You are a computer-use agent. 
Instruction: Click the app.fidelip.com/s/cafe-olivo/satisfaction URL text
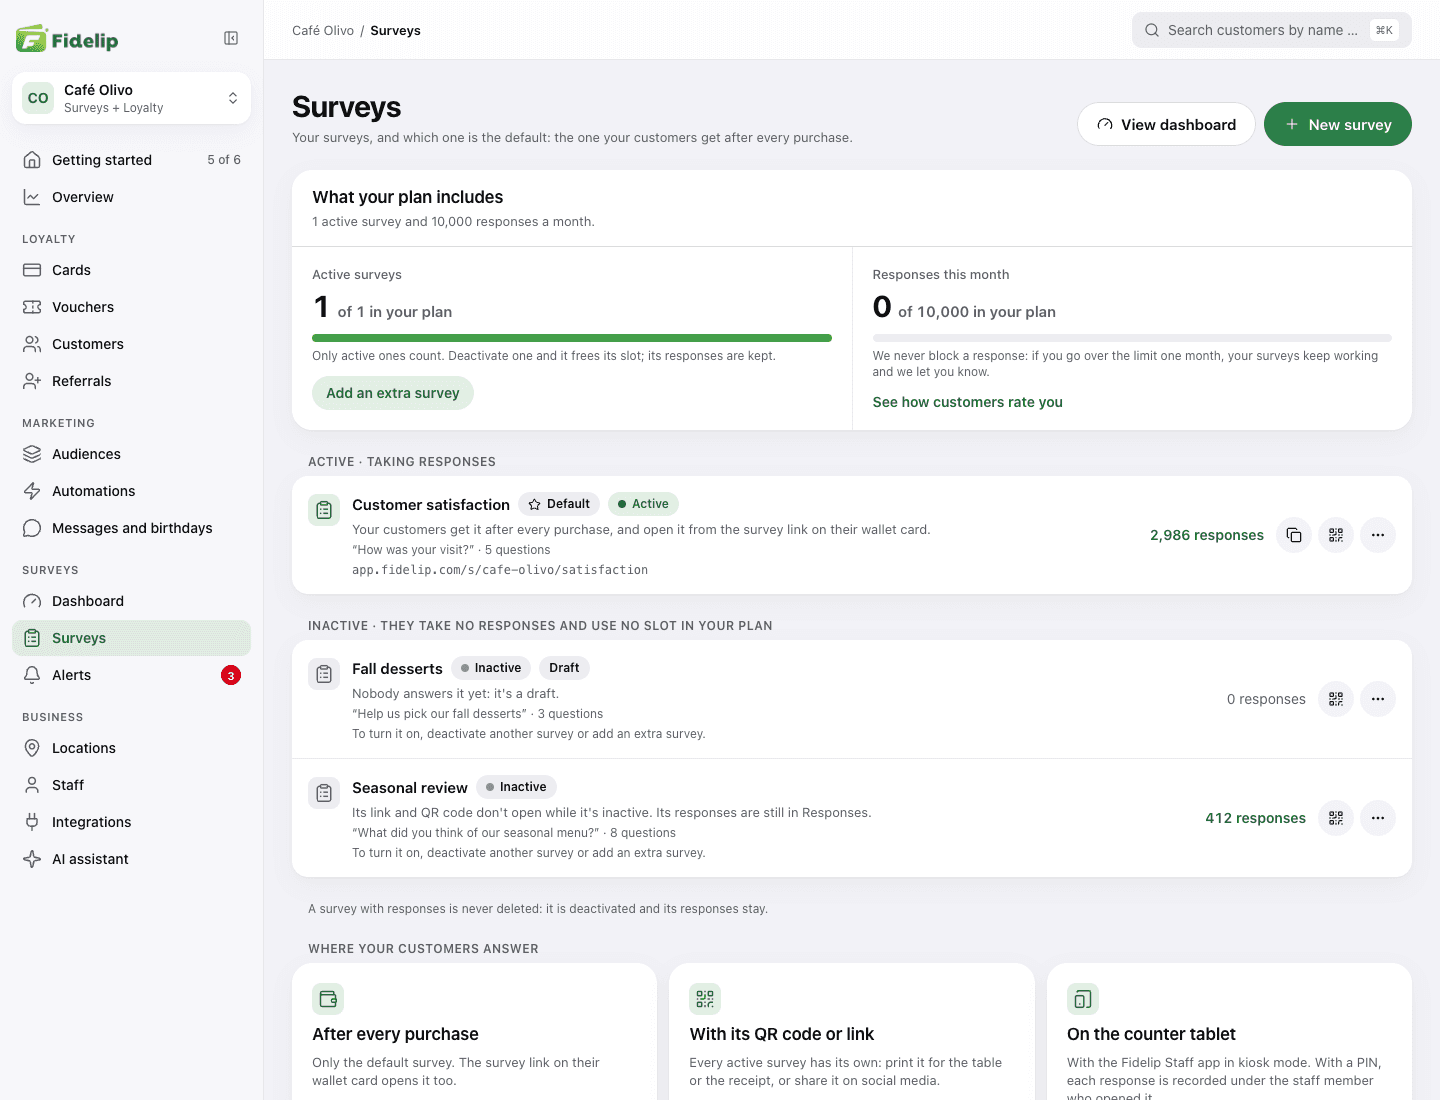(500, 570)
